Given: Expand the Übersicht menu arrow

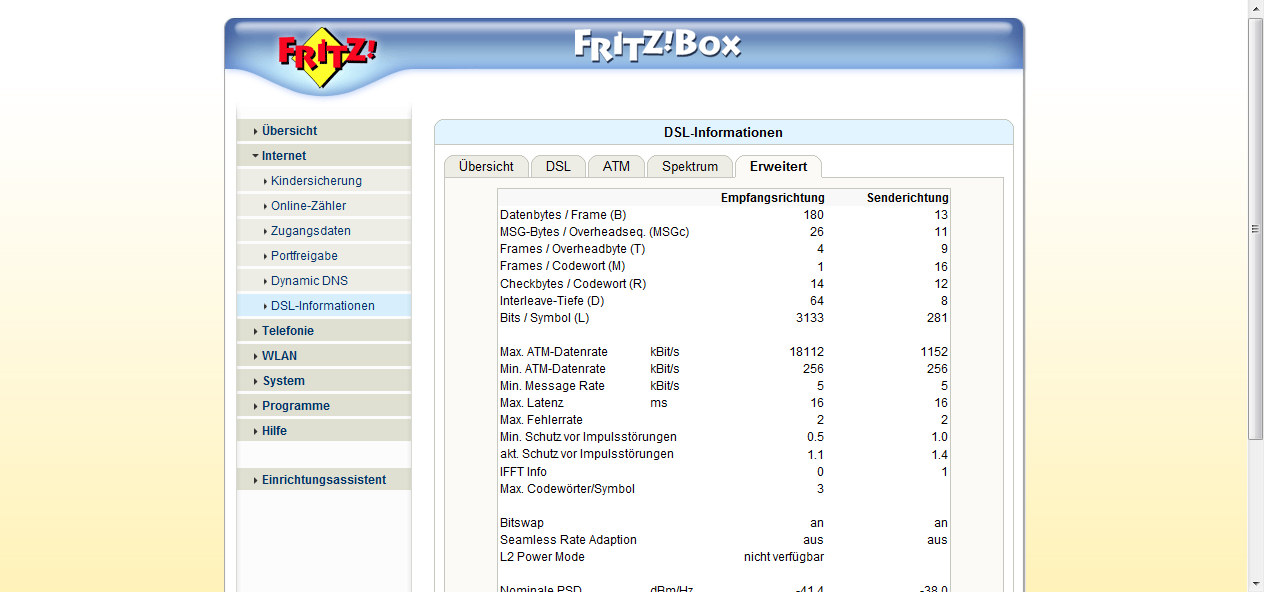Looking at the screenshot, I should pos(256,131).
